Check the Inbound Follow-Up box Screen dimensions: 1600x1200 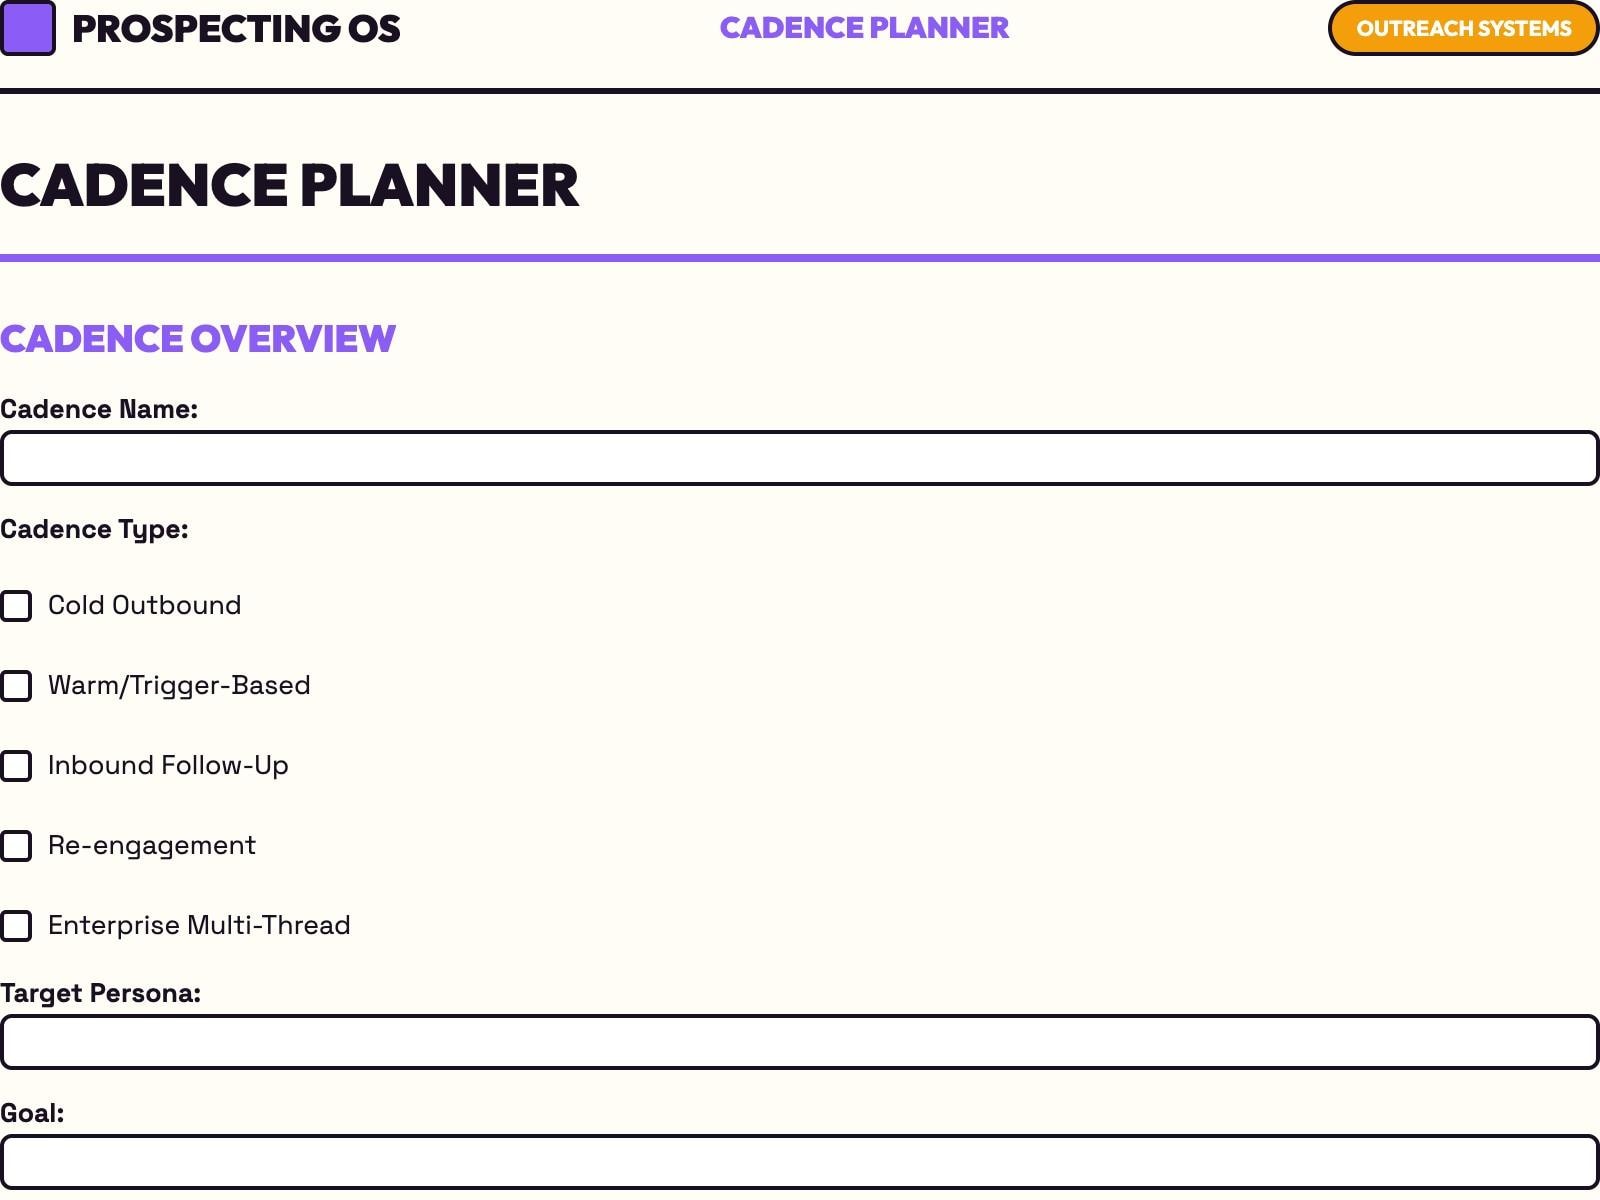(x=17, y=766)
